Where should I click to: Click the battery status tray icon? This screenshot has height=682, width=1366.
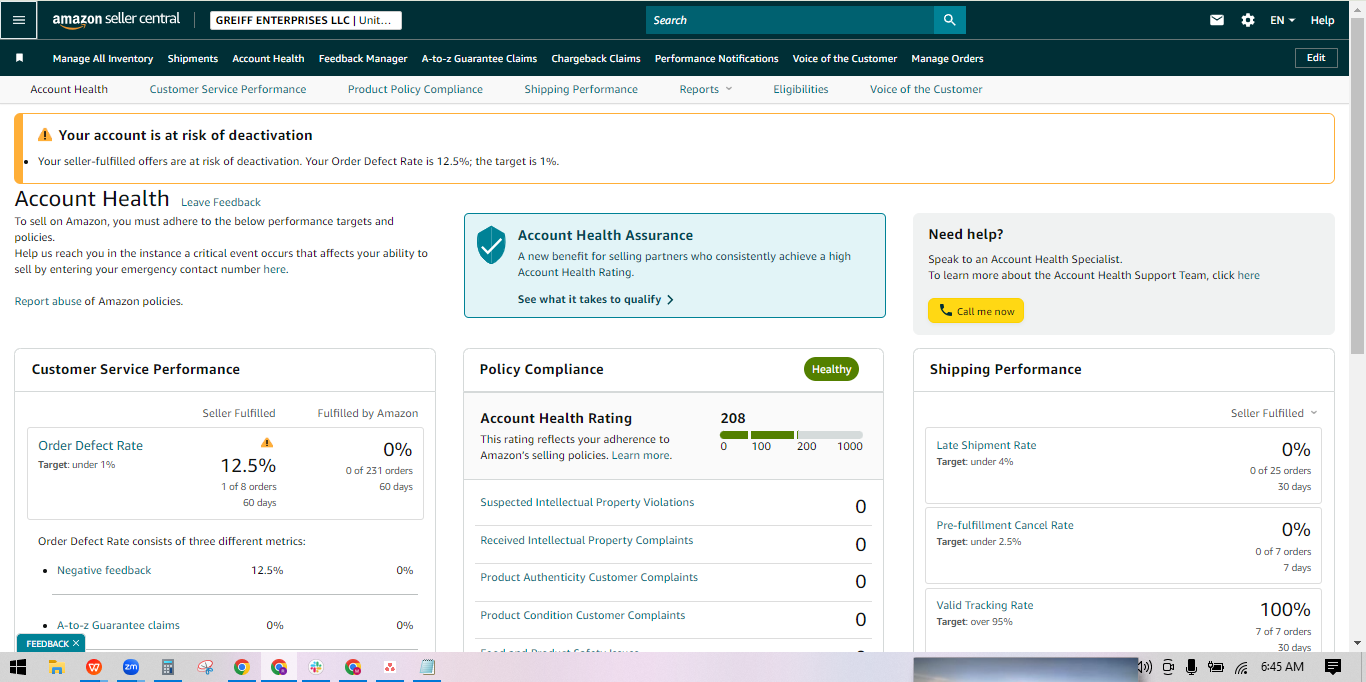(1216, 667)
